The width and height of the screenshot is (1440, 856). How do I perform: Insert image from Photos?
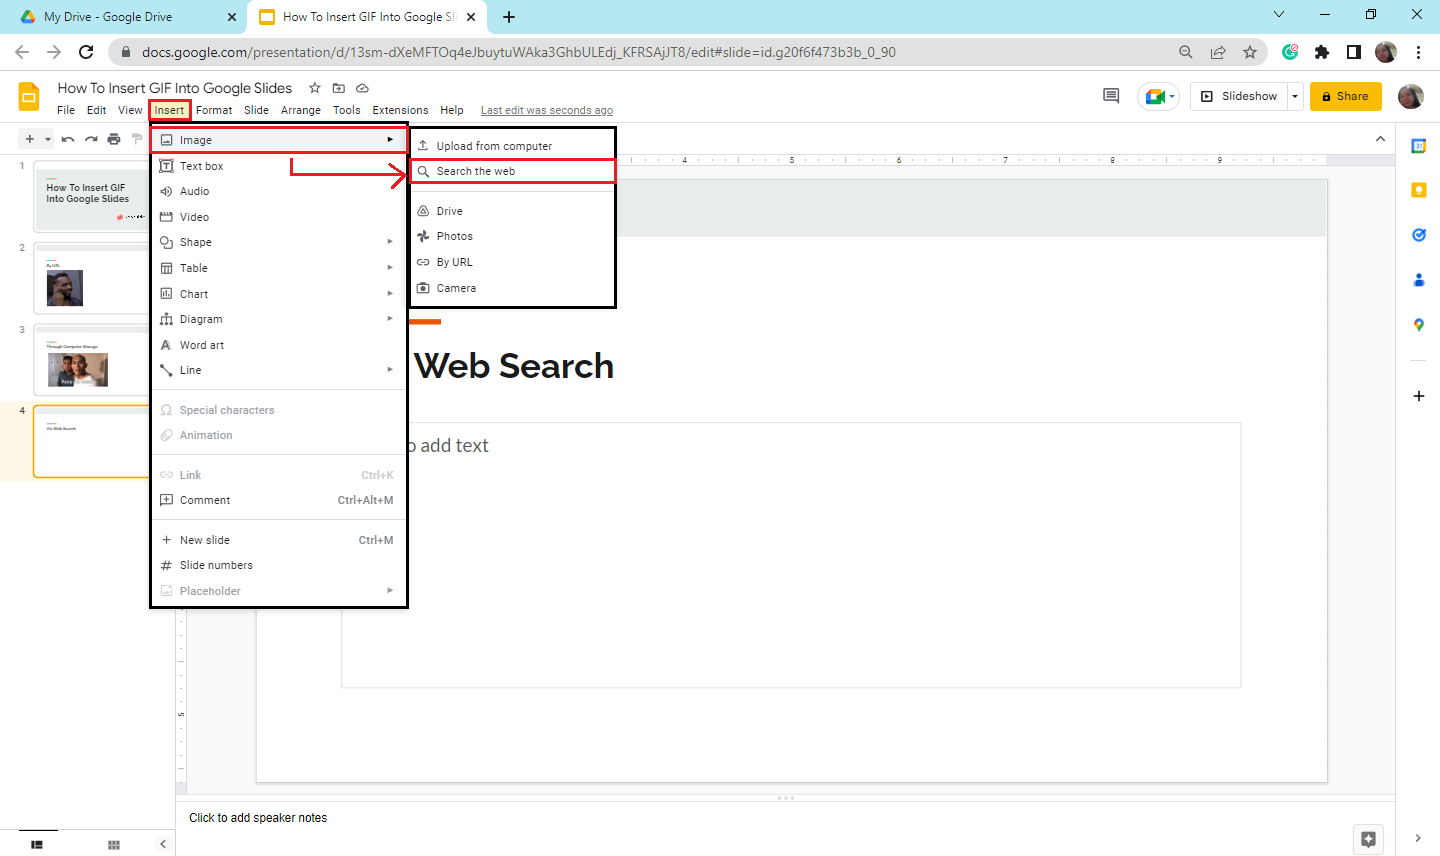pos(513,236)
